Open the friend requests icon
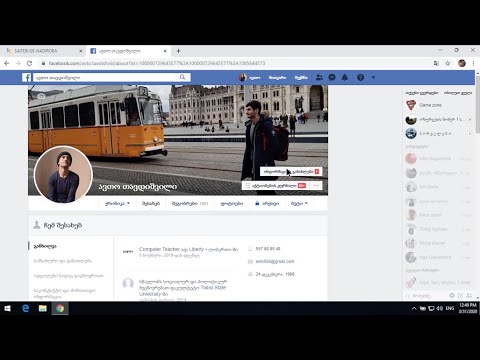The image size is (480, 360). tap(319, 77)
